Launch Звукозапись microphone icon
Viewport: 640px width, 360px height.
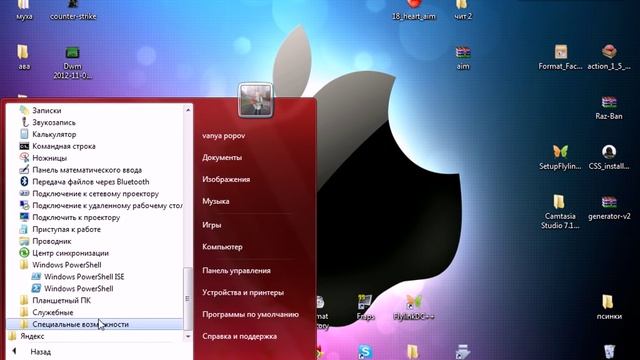point(24,122)
